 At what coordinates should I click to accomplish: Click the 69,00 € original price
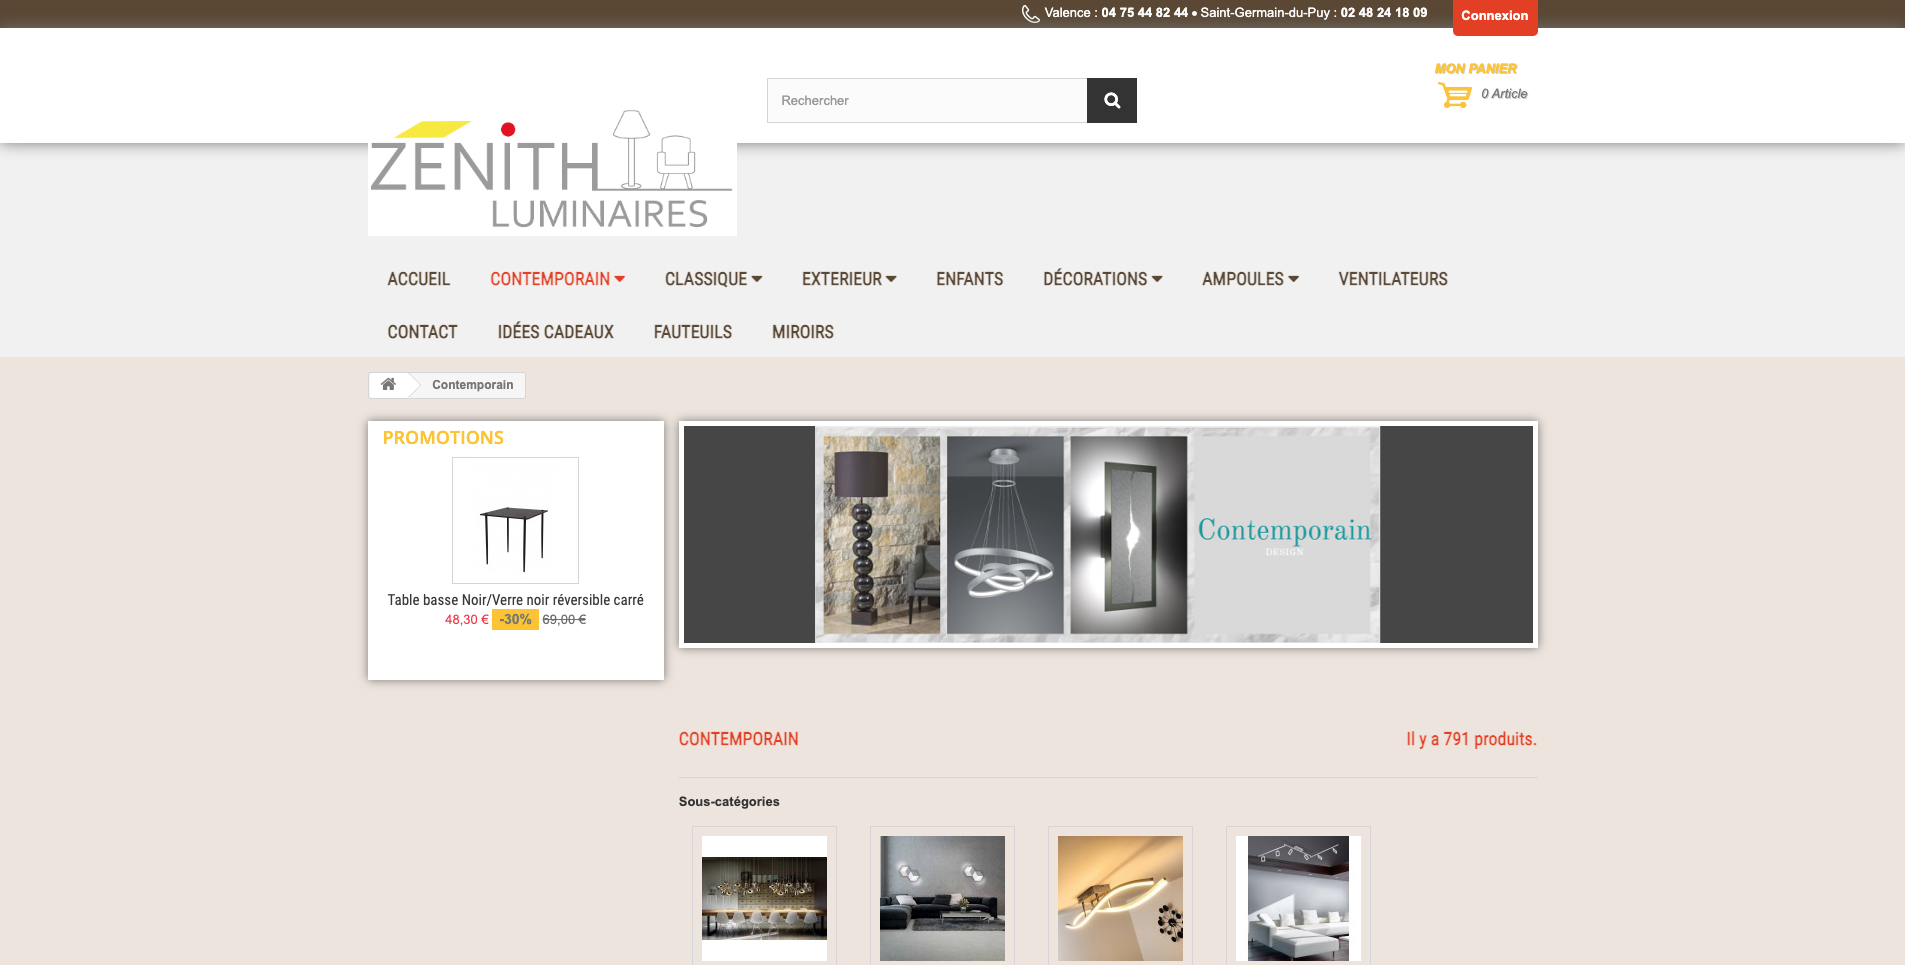tap(564, 620)
